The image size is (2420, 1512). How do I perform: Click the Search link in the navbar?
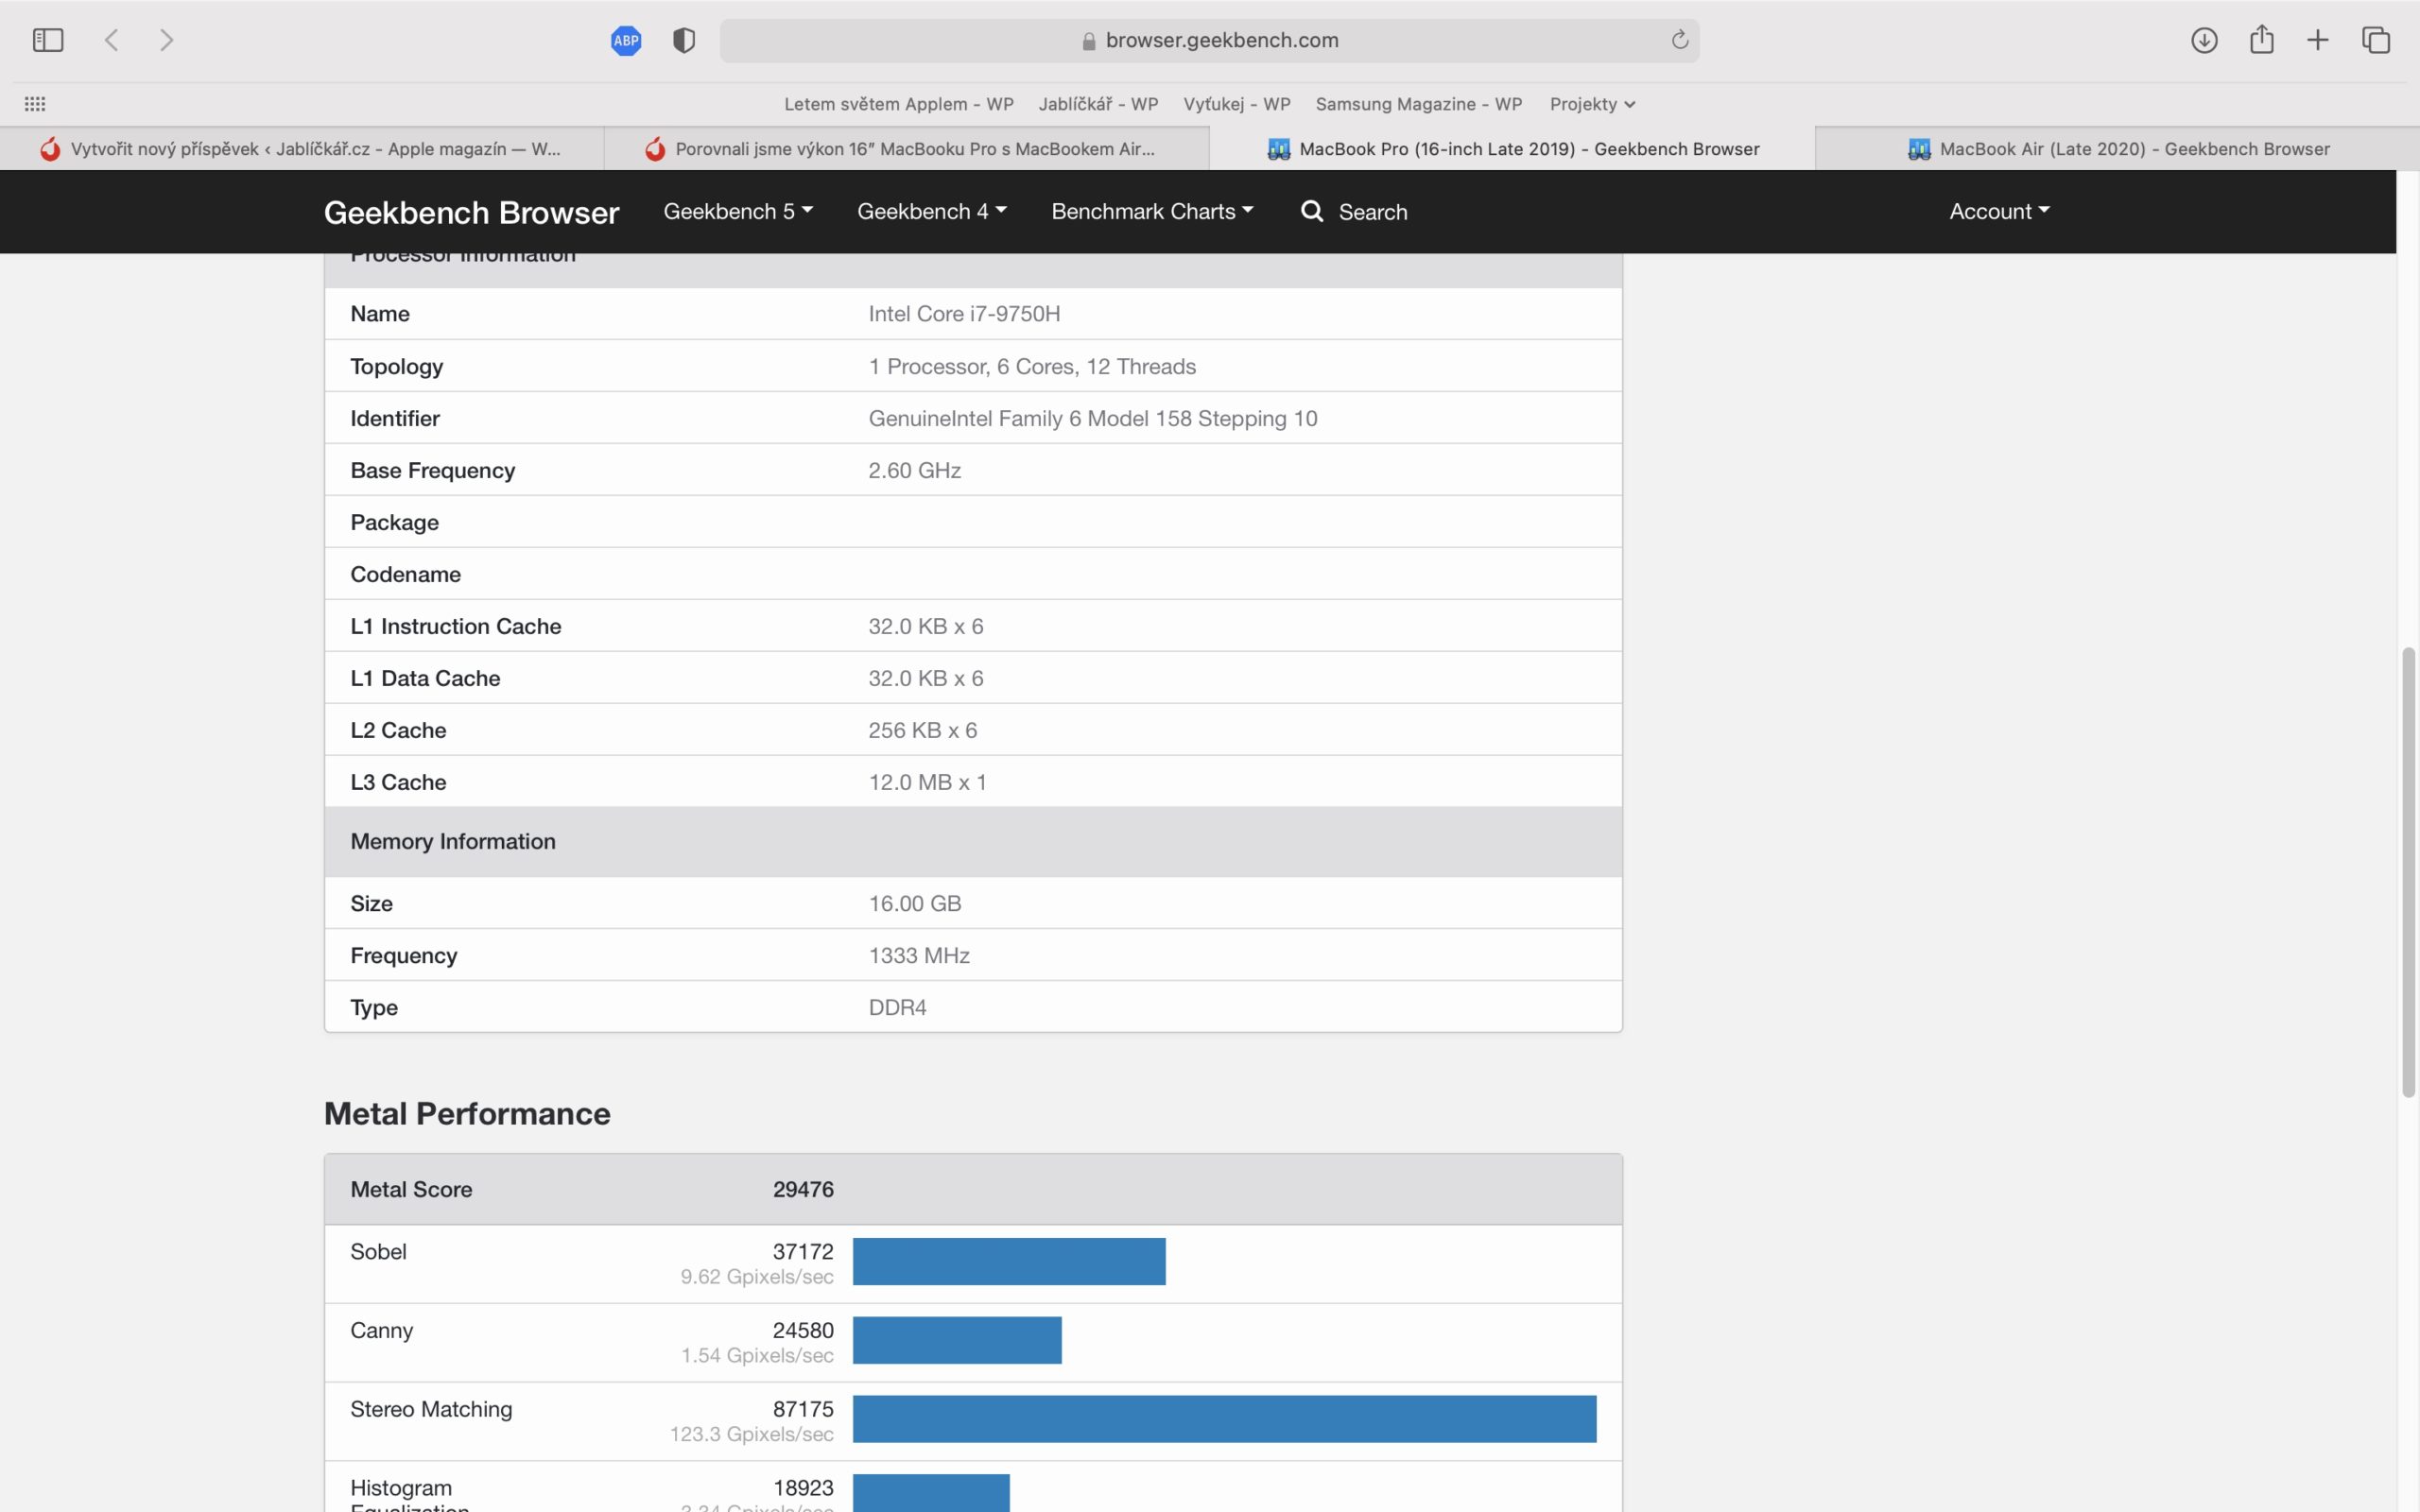pos(1373,212)
